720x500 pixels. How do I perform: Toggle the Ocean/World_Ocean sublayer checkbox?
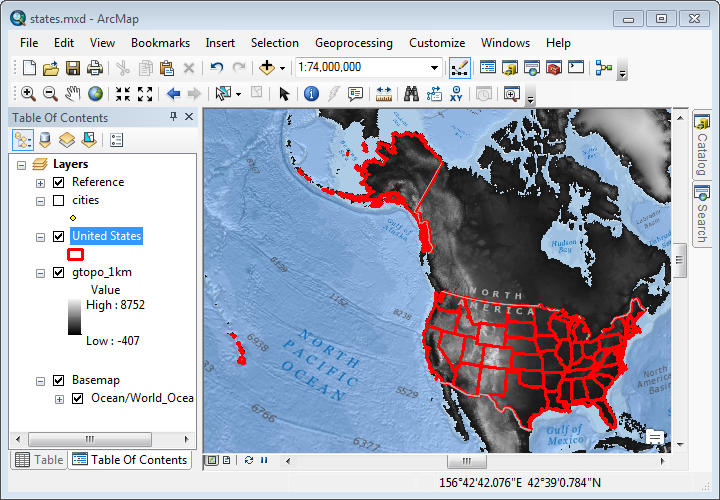click(x=78, y=399)
